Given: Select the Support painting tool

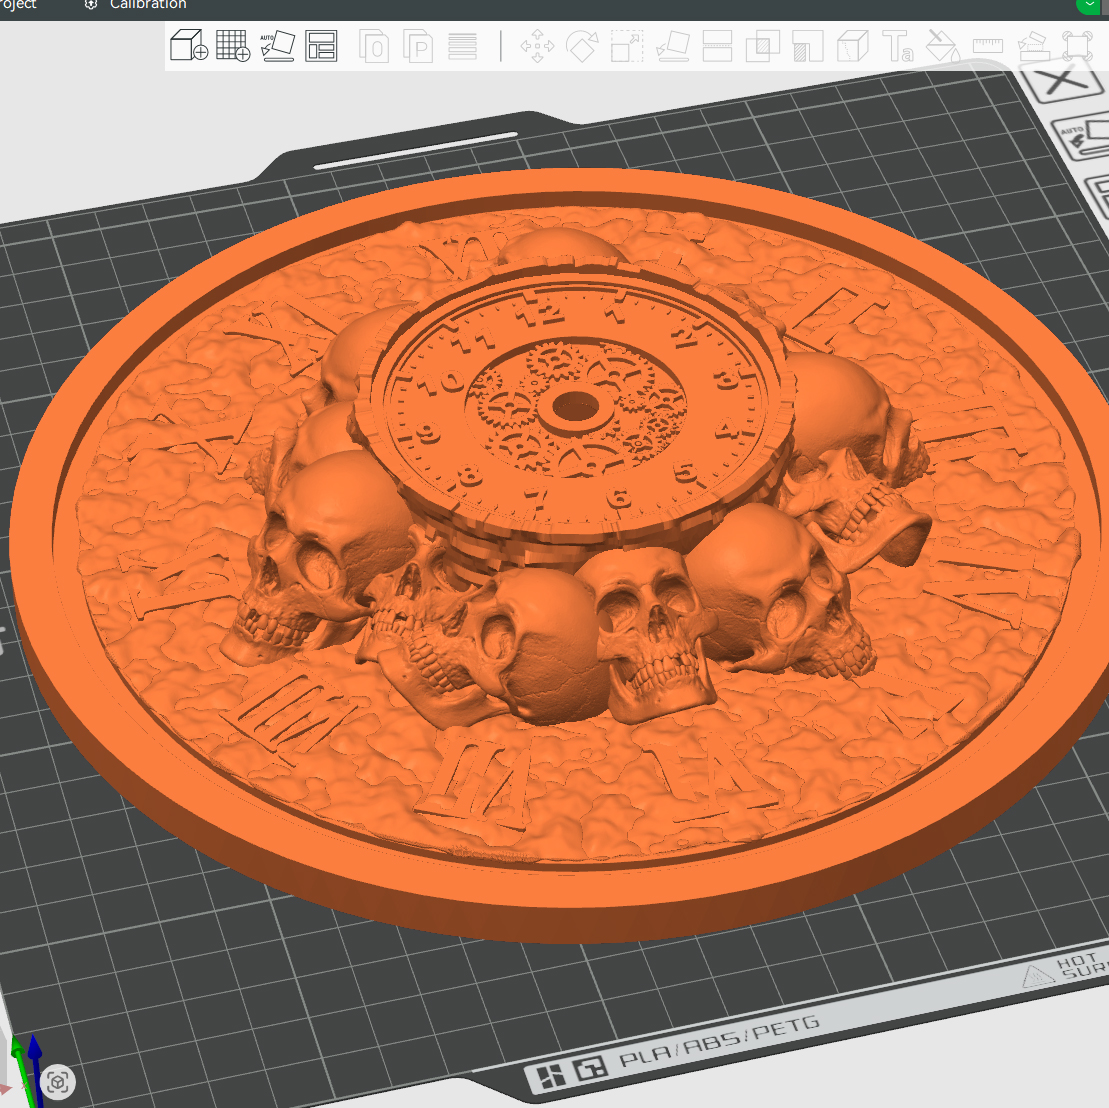Looking at the screenshot, I should click(808, 46).
